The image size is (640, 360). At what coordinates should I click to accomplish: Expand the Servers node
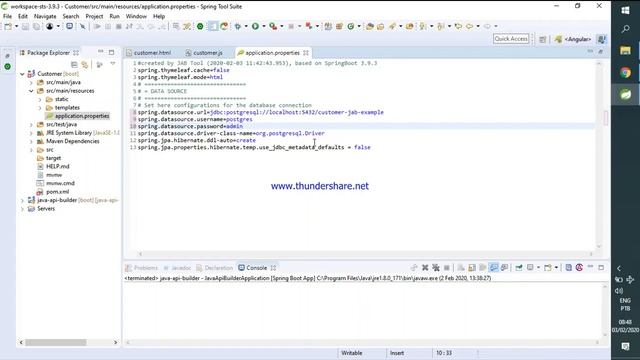[x=22, y=209]
